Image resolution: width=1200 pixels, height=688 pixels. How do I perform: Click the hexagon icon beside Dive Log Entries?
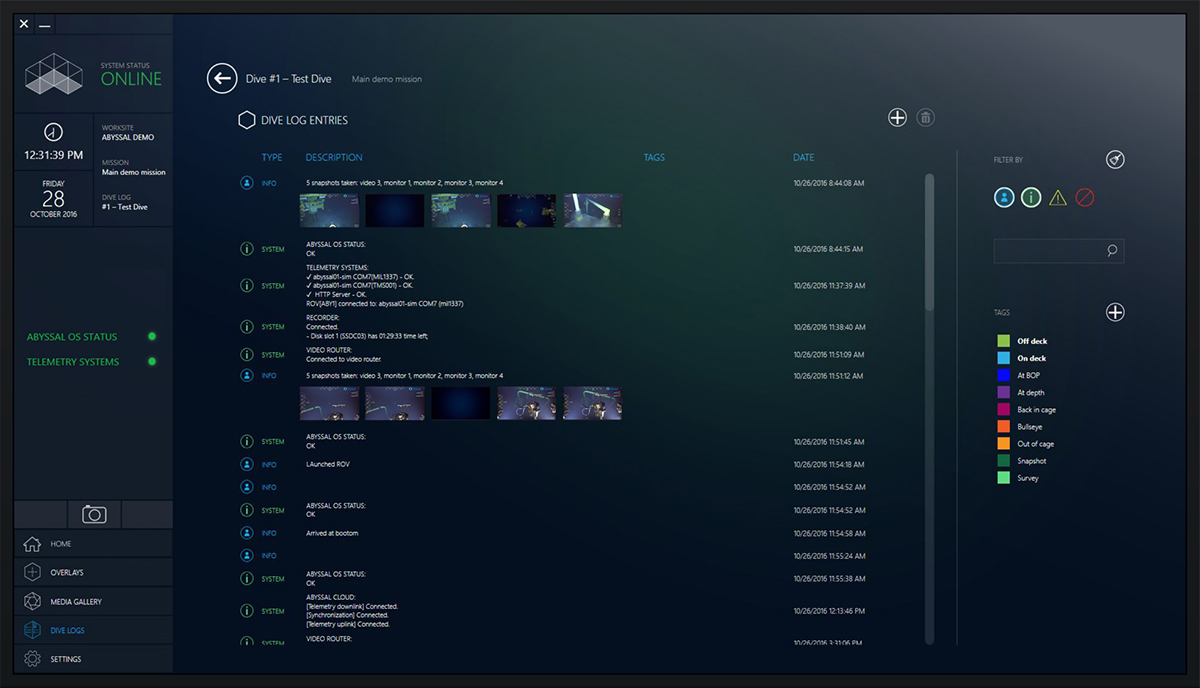click(246, 120)
